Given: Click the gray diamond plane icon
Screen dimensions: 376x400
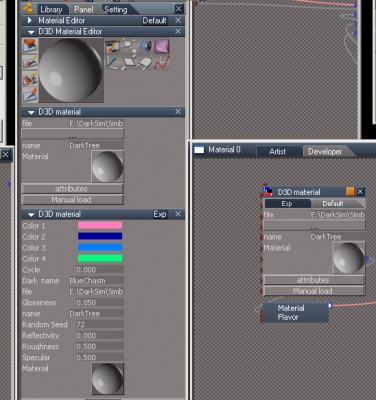Looking at the screenshot, I should (128, 62).
